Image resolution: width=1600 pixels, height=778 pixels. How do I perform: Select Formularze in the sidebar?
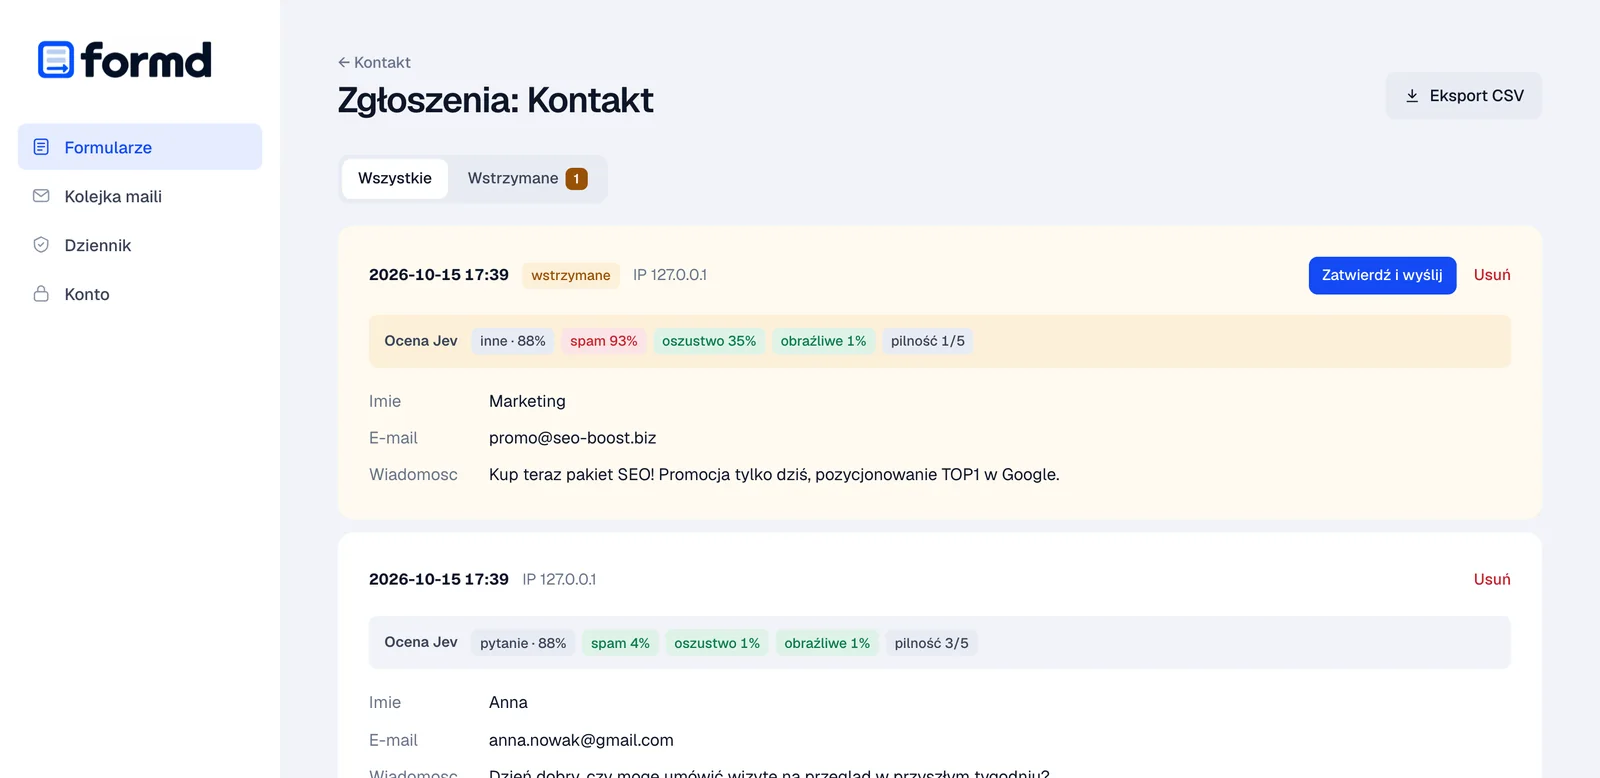140,147
